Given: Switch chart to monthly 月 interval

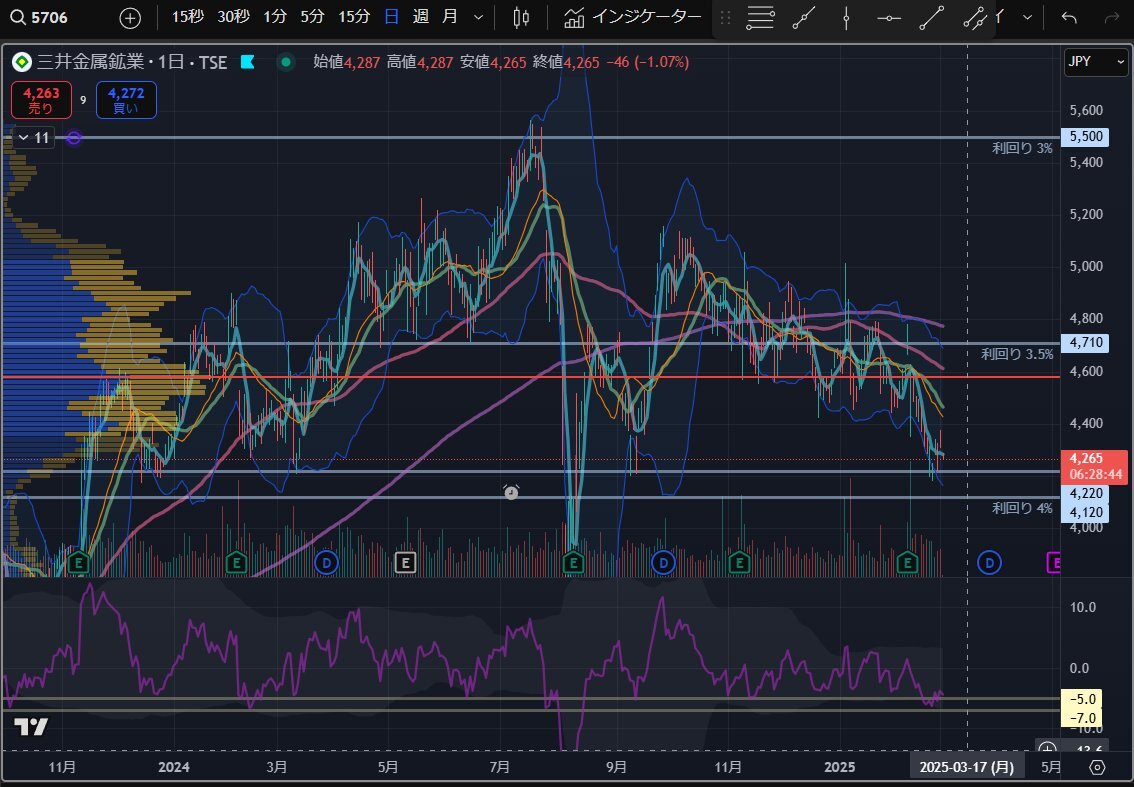Looking at the screenshot, I should pyautogui.click(x=450, y=17).
